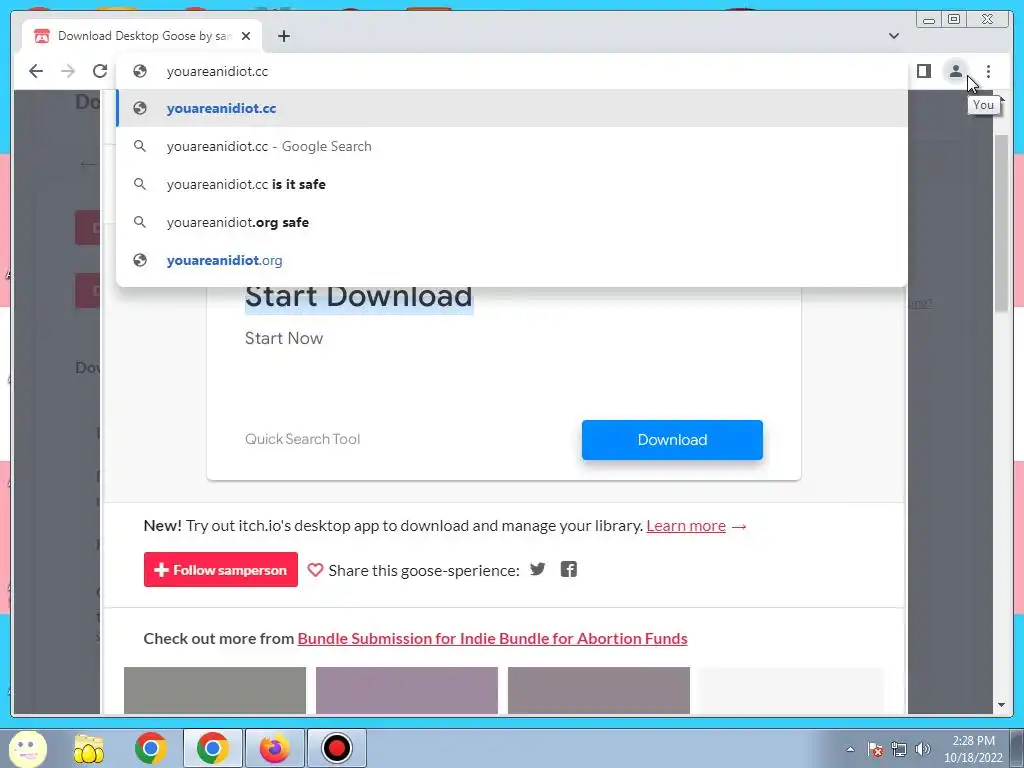This screenshot has width=1024, height=768.
Task: Select the youareanidiot.org URL suggestion
Action: [x=511, y=260]
